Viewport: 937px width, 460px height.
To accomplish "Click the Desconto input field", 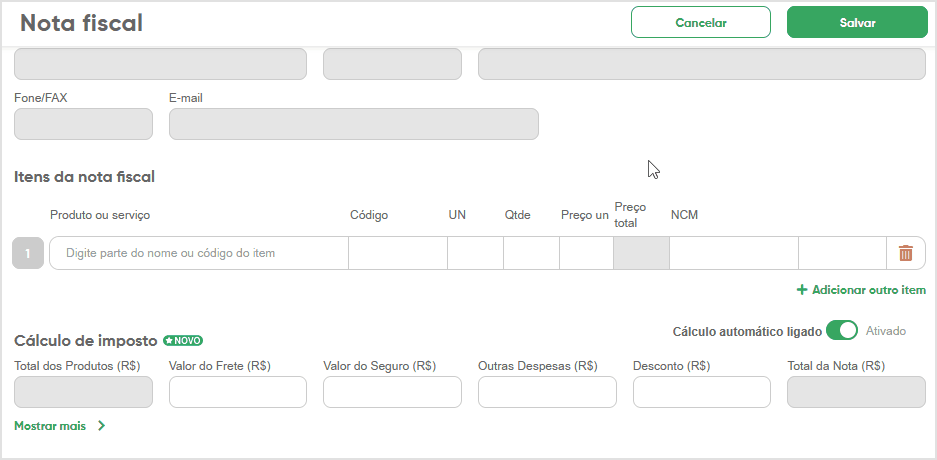I will [x=702, y=392].
